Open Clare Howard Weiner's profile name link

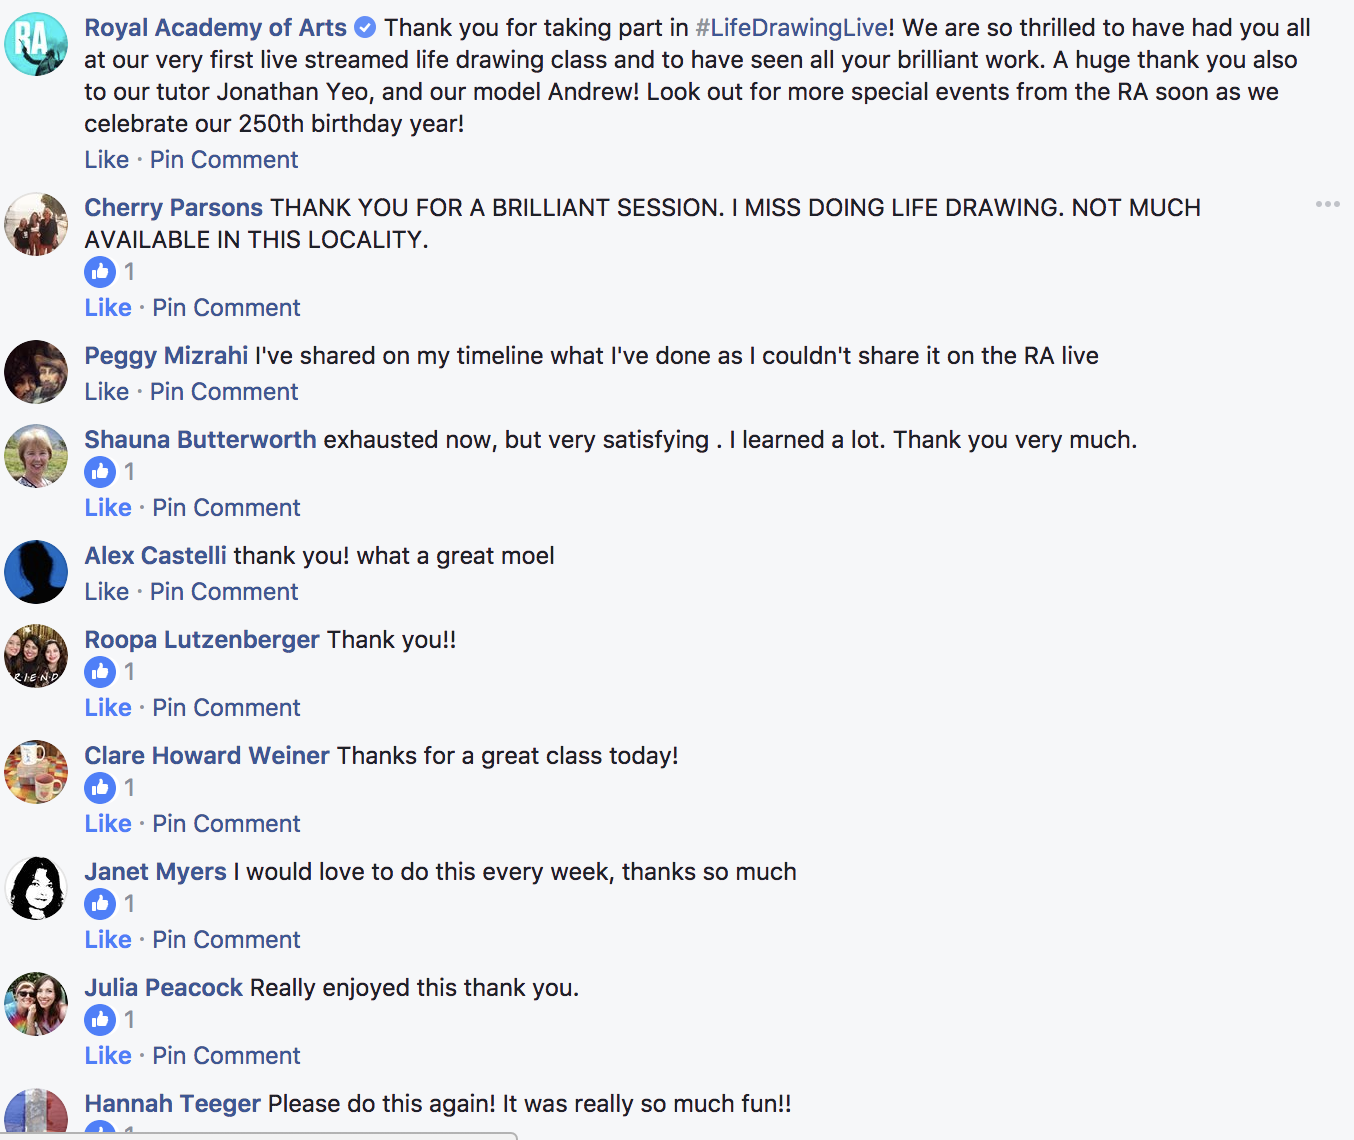click(x=207, y=756)
